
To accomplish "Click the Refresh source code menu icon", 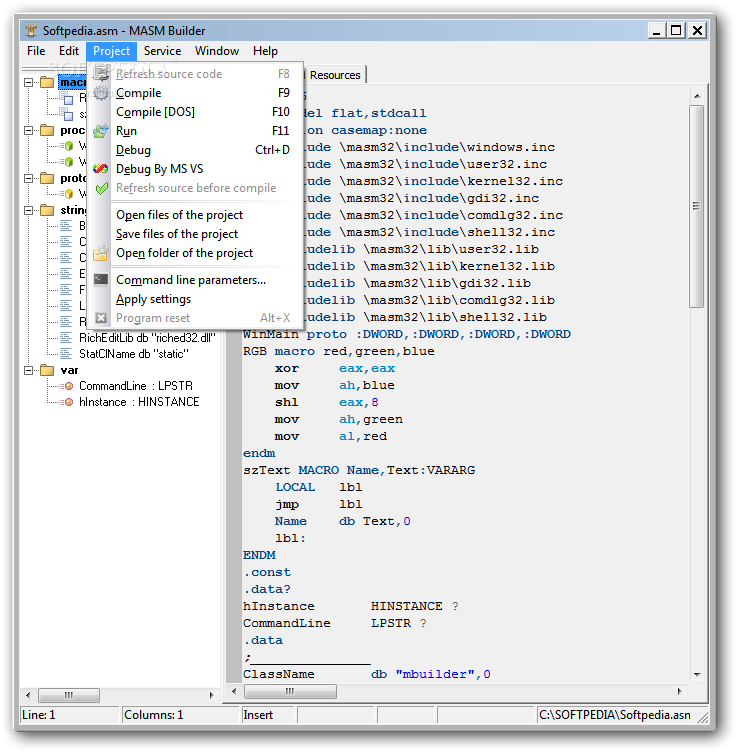I will (101, 74).
